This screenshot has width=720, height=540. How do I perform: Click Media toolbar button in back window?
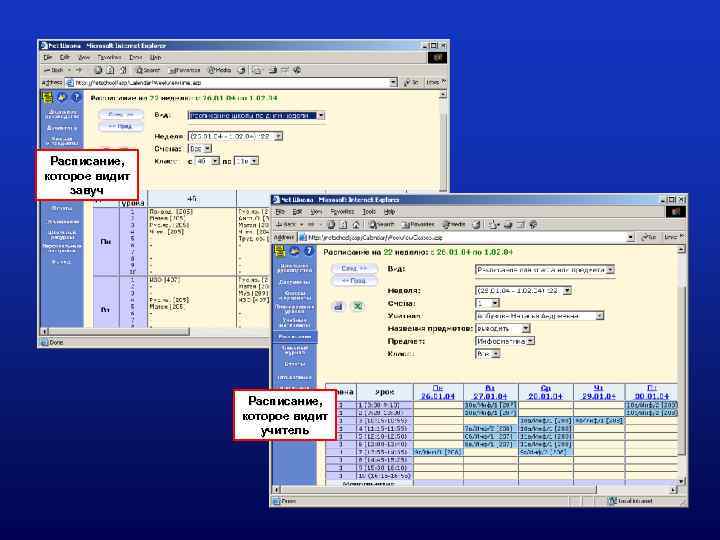[219, 70]
